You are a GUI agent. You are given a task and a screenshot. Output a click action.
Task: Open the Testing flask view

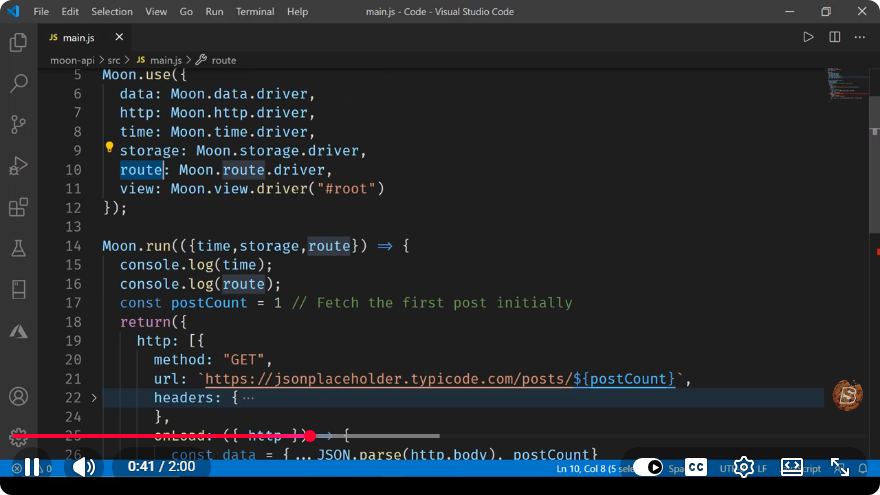tap(19, 248)
